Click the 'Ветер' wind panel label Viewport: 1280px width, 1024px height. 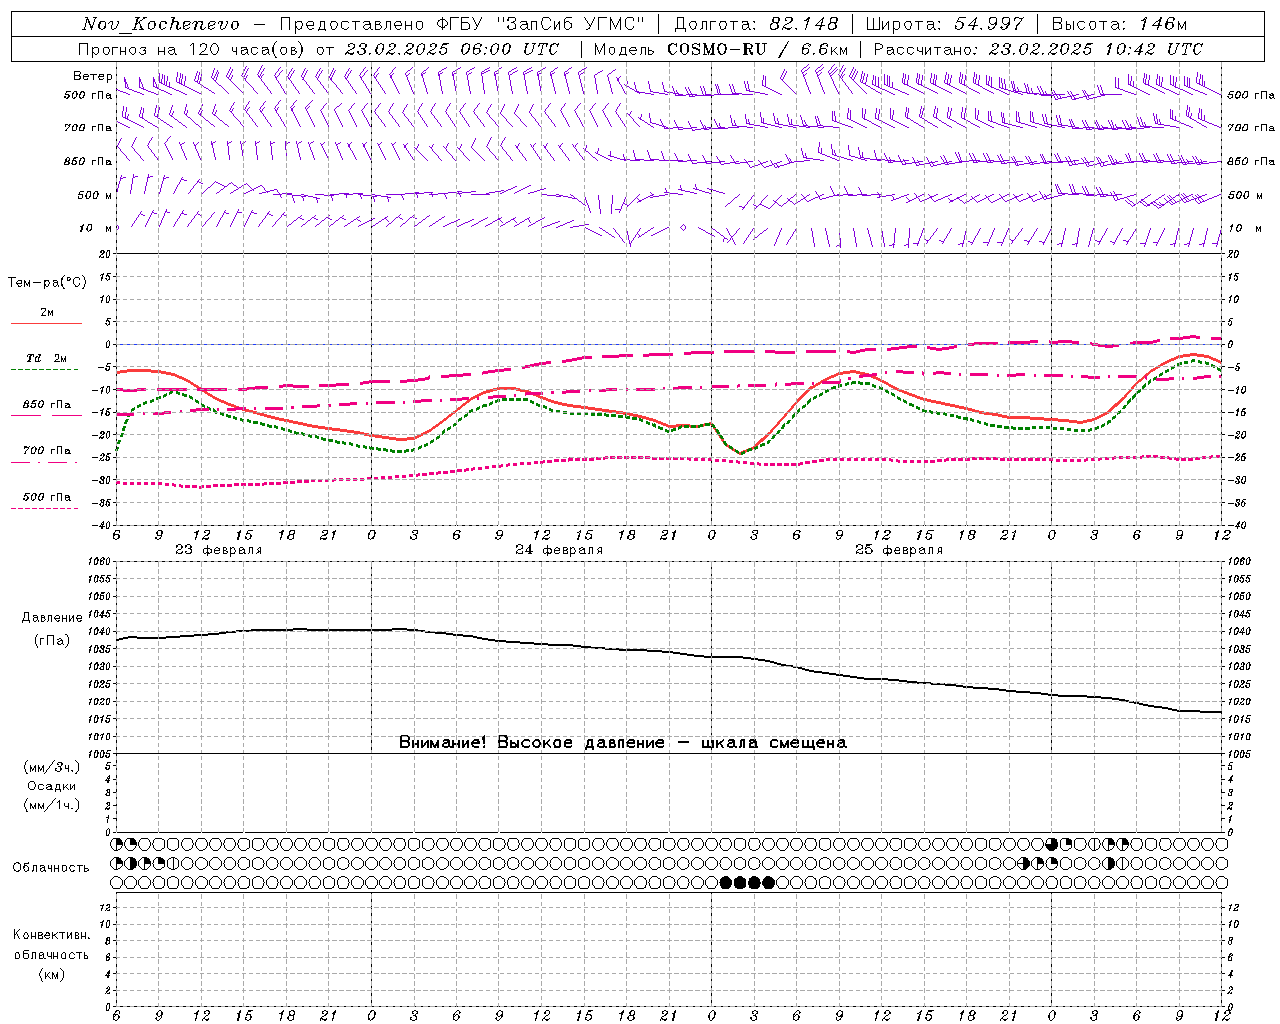pyautogui.click(x=92, y=76)
